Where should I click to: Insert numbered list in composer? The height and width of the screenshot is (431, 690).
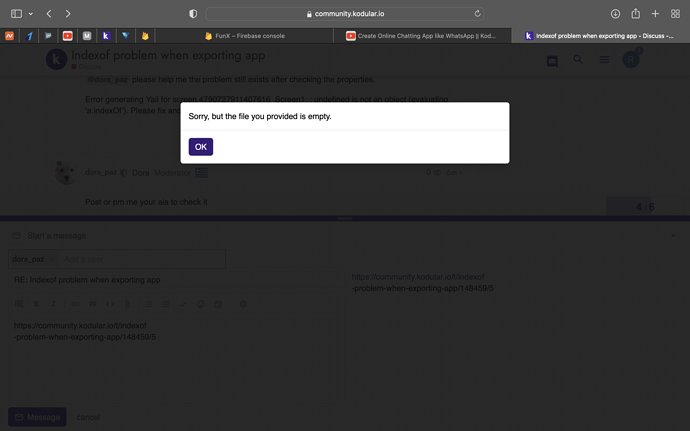[x=166, y=304]
